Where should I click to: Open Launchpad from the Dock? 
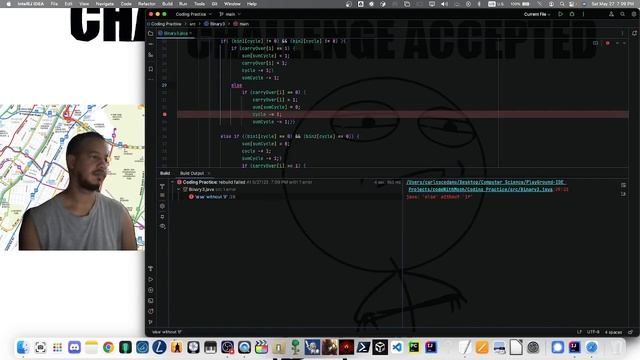57,347
